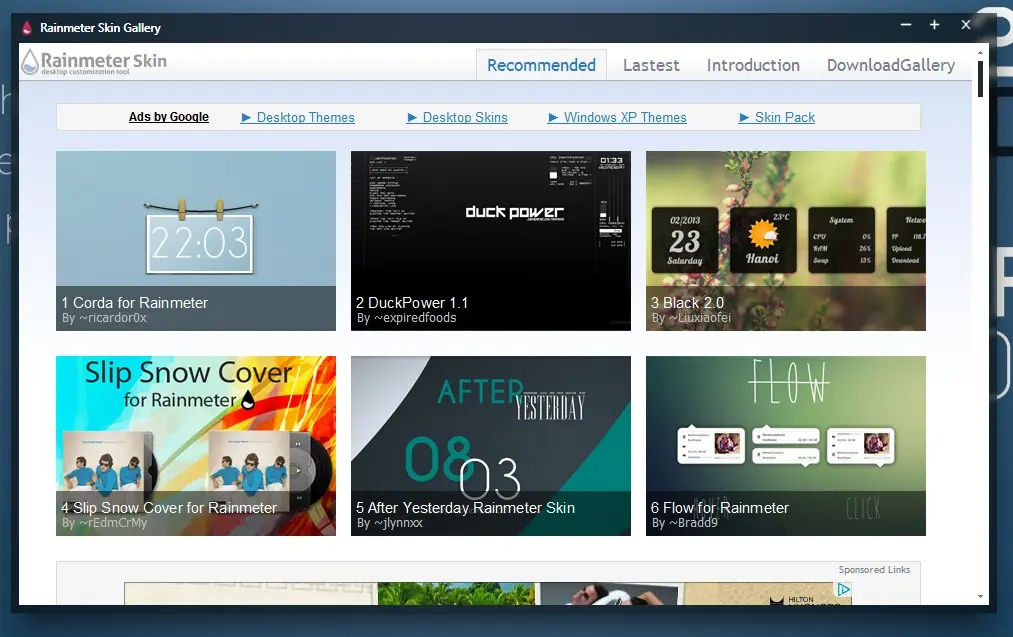
Task: Open the Lastest tab
Action: (651, 65)
